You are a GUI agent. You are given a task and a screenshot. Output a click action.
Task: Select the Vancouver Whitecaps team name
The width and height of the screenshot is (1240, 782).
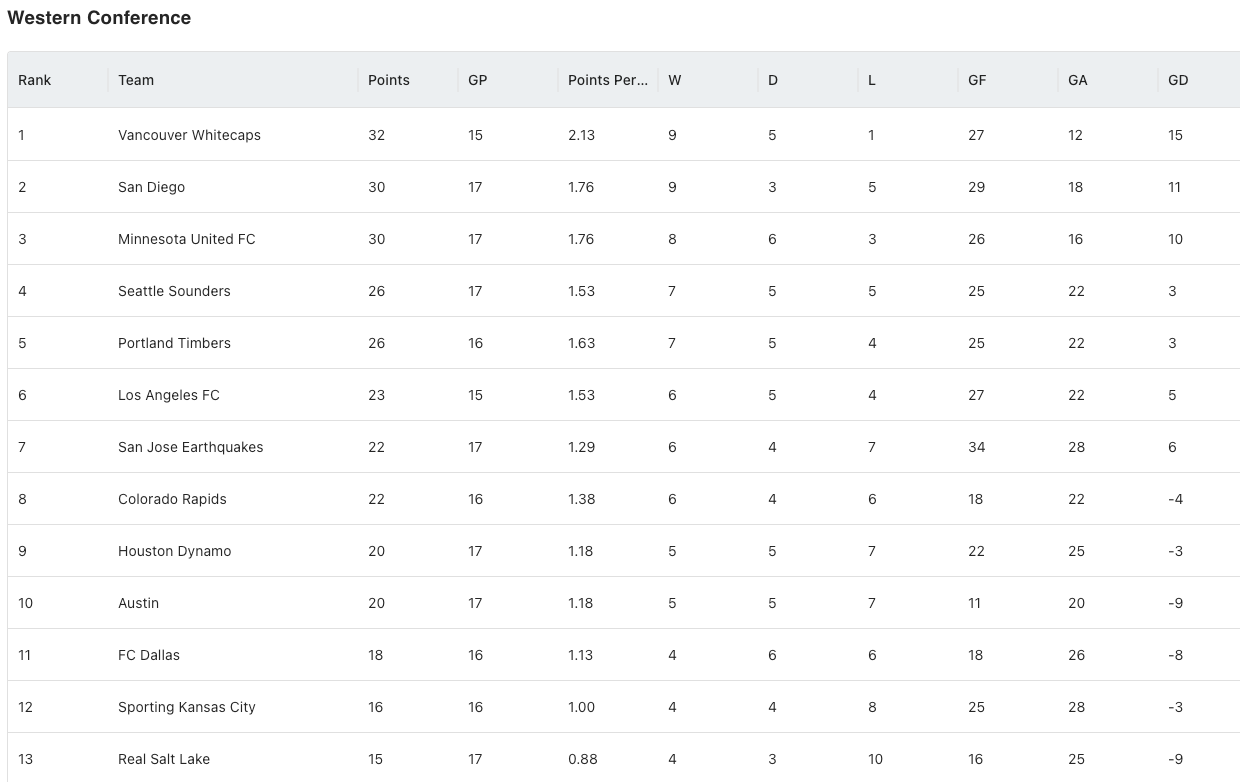[x=189, y=135]
